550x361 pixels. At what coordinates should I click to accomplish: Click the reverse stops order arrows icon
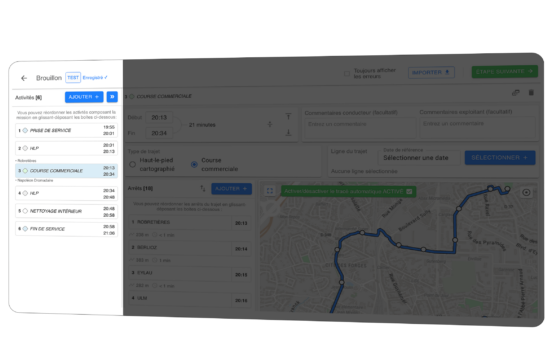[203, 188]
